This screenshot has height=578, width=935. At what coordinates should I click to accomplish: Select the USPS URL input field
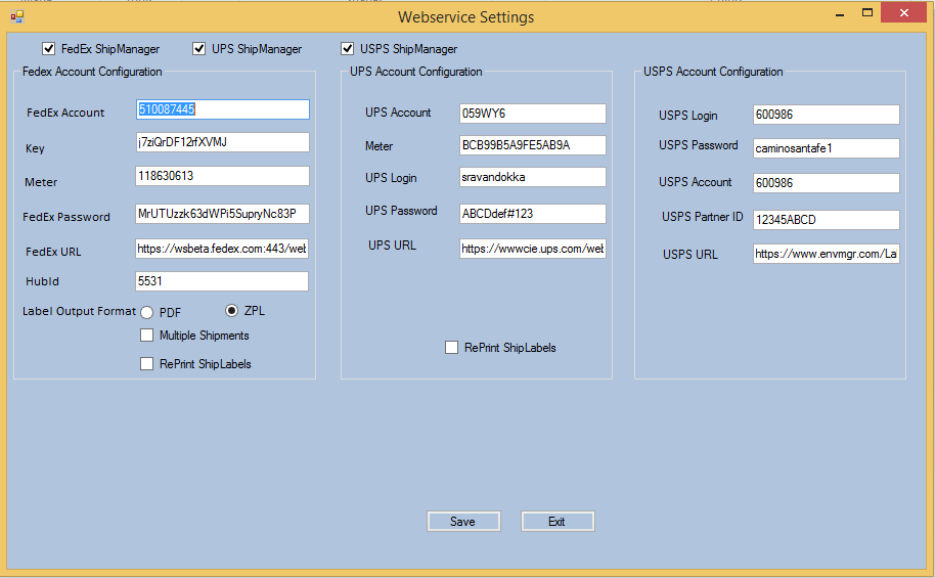(826, 254)
